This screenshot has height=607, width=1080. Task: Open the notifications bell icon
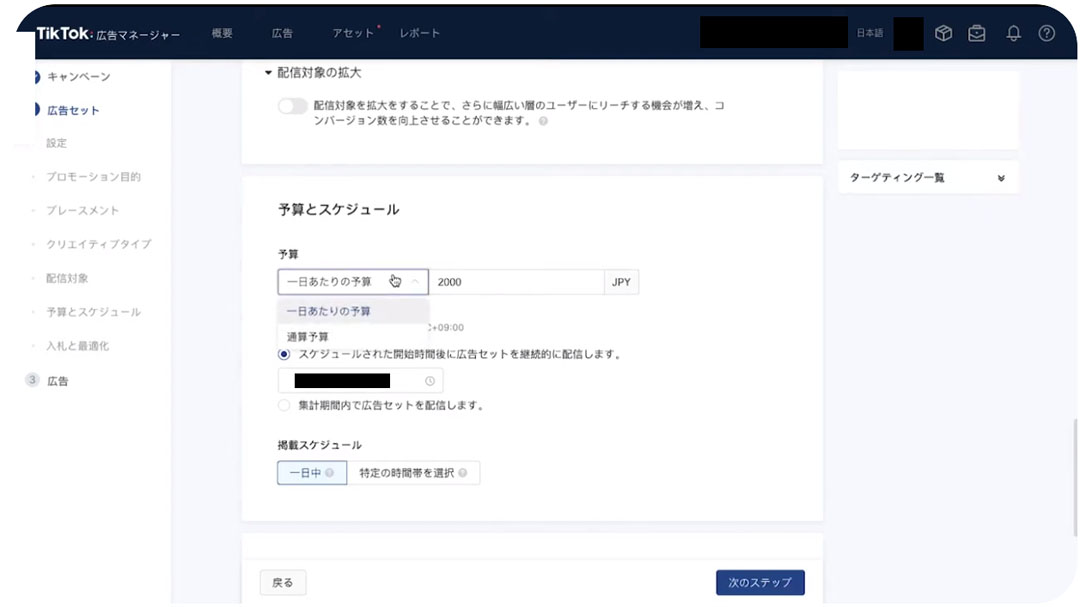tap(1013, 33)
